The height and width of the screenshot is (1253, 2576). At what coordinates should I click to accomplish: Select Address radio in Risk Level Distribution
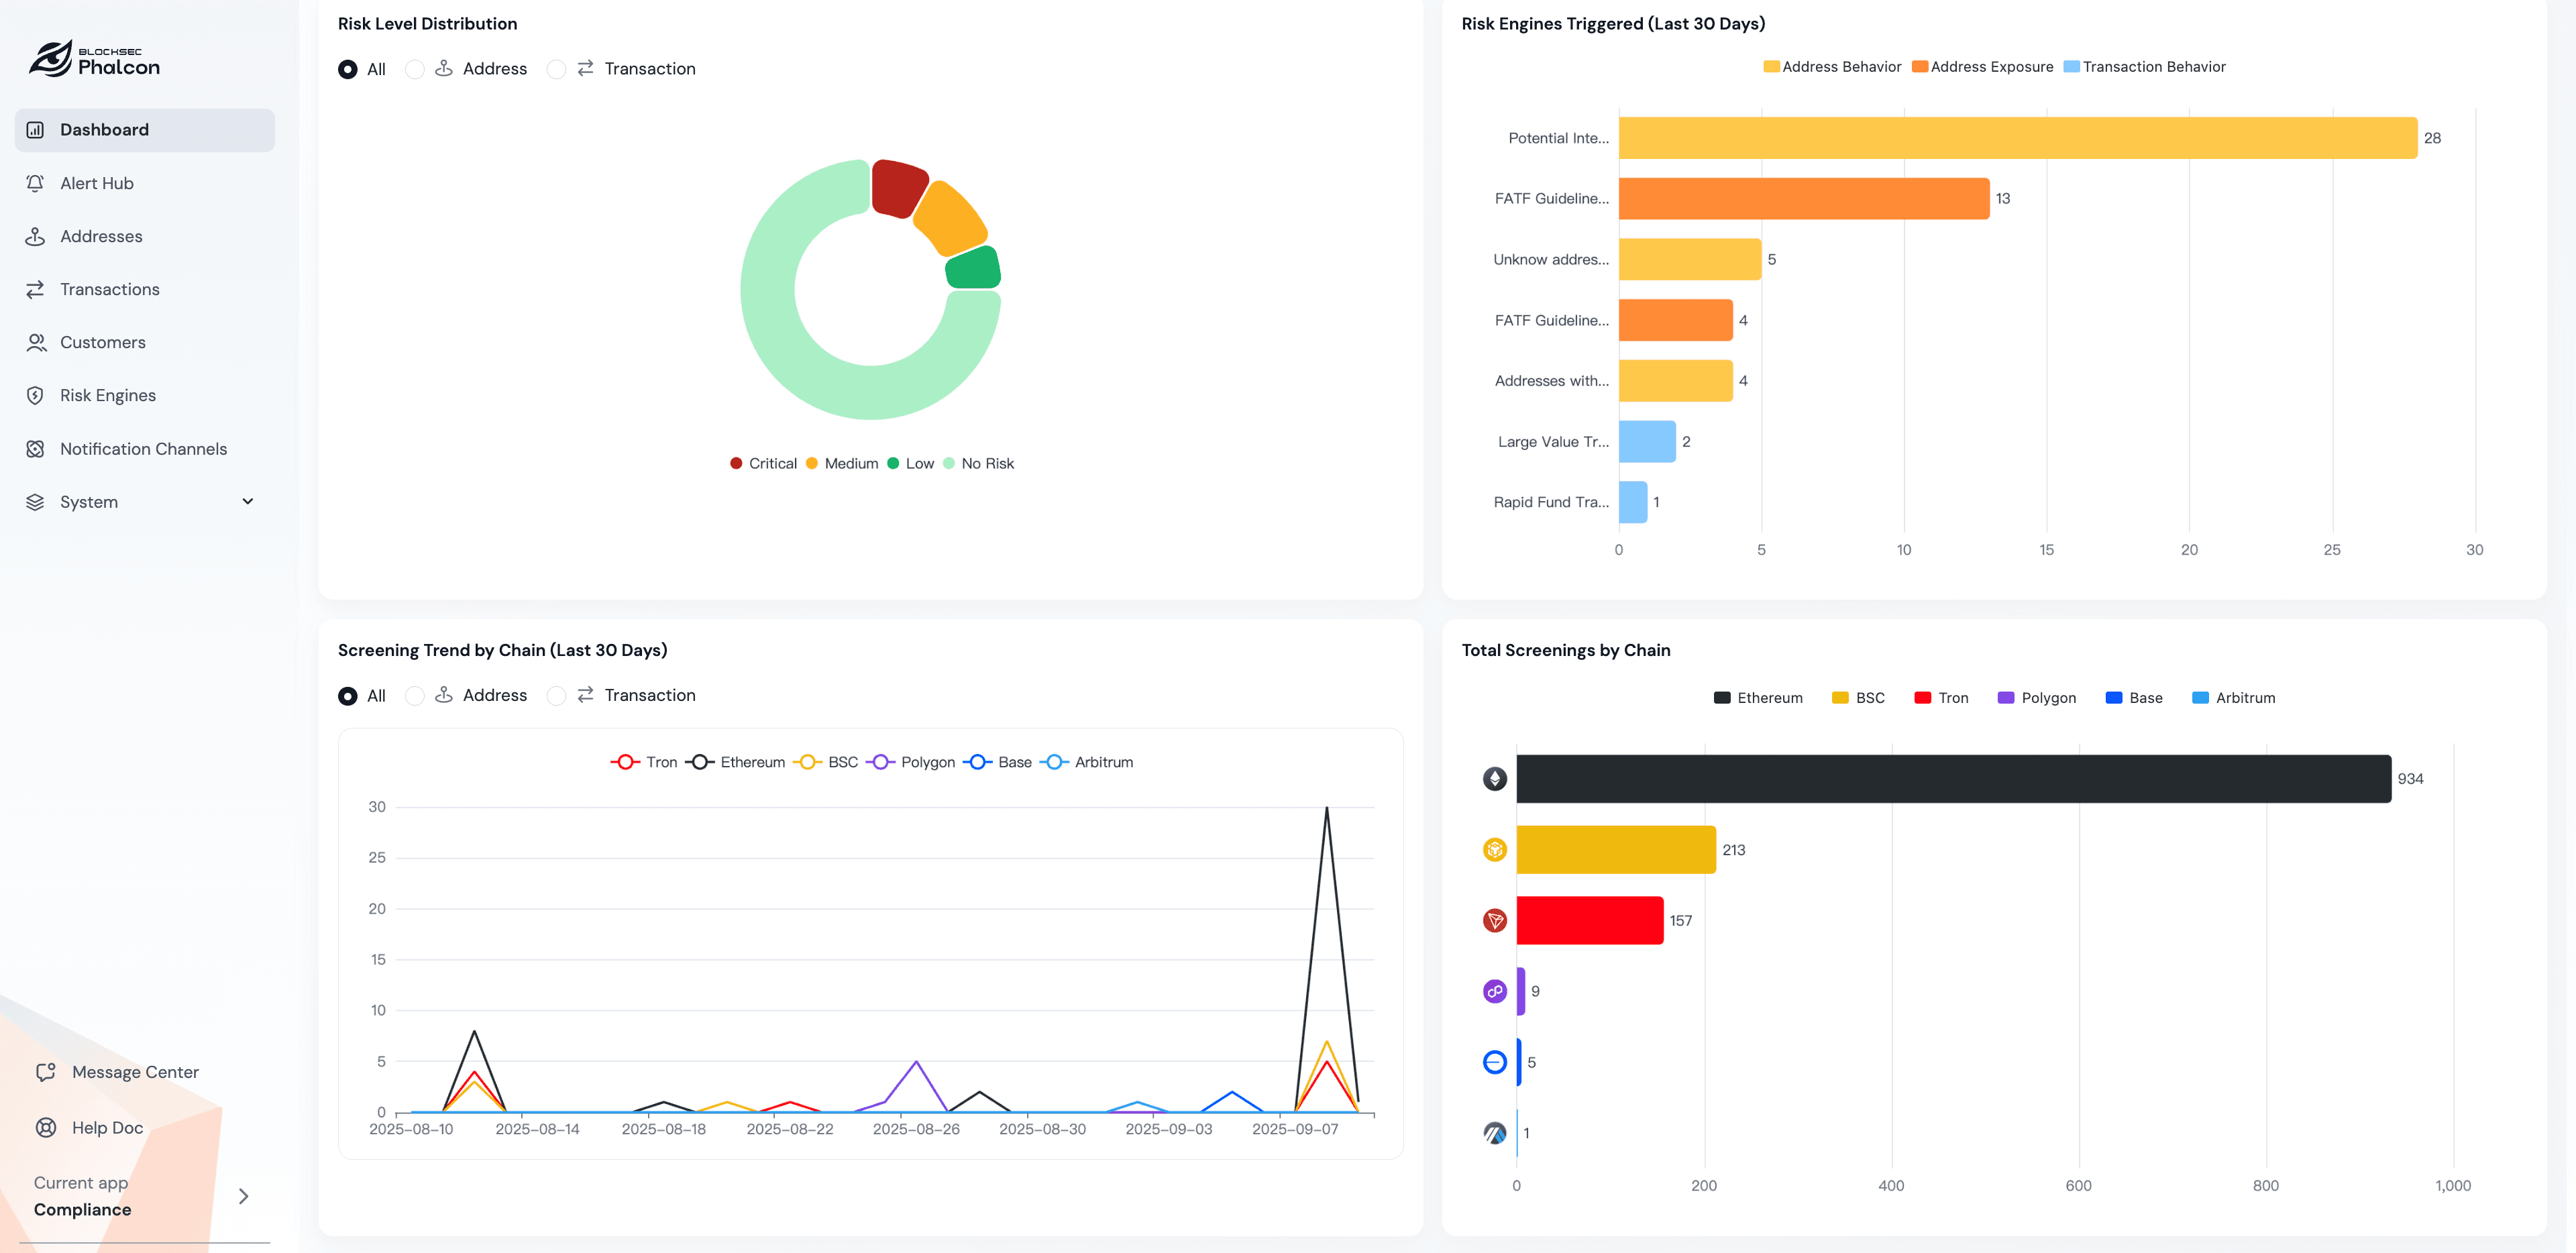click(x=414, y=69)
